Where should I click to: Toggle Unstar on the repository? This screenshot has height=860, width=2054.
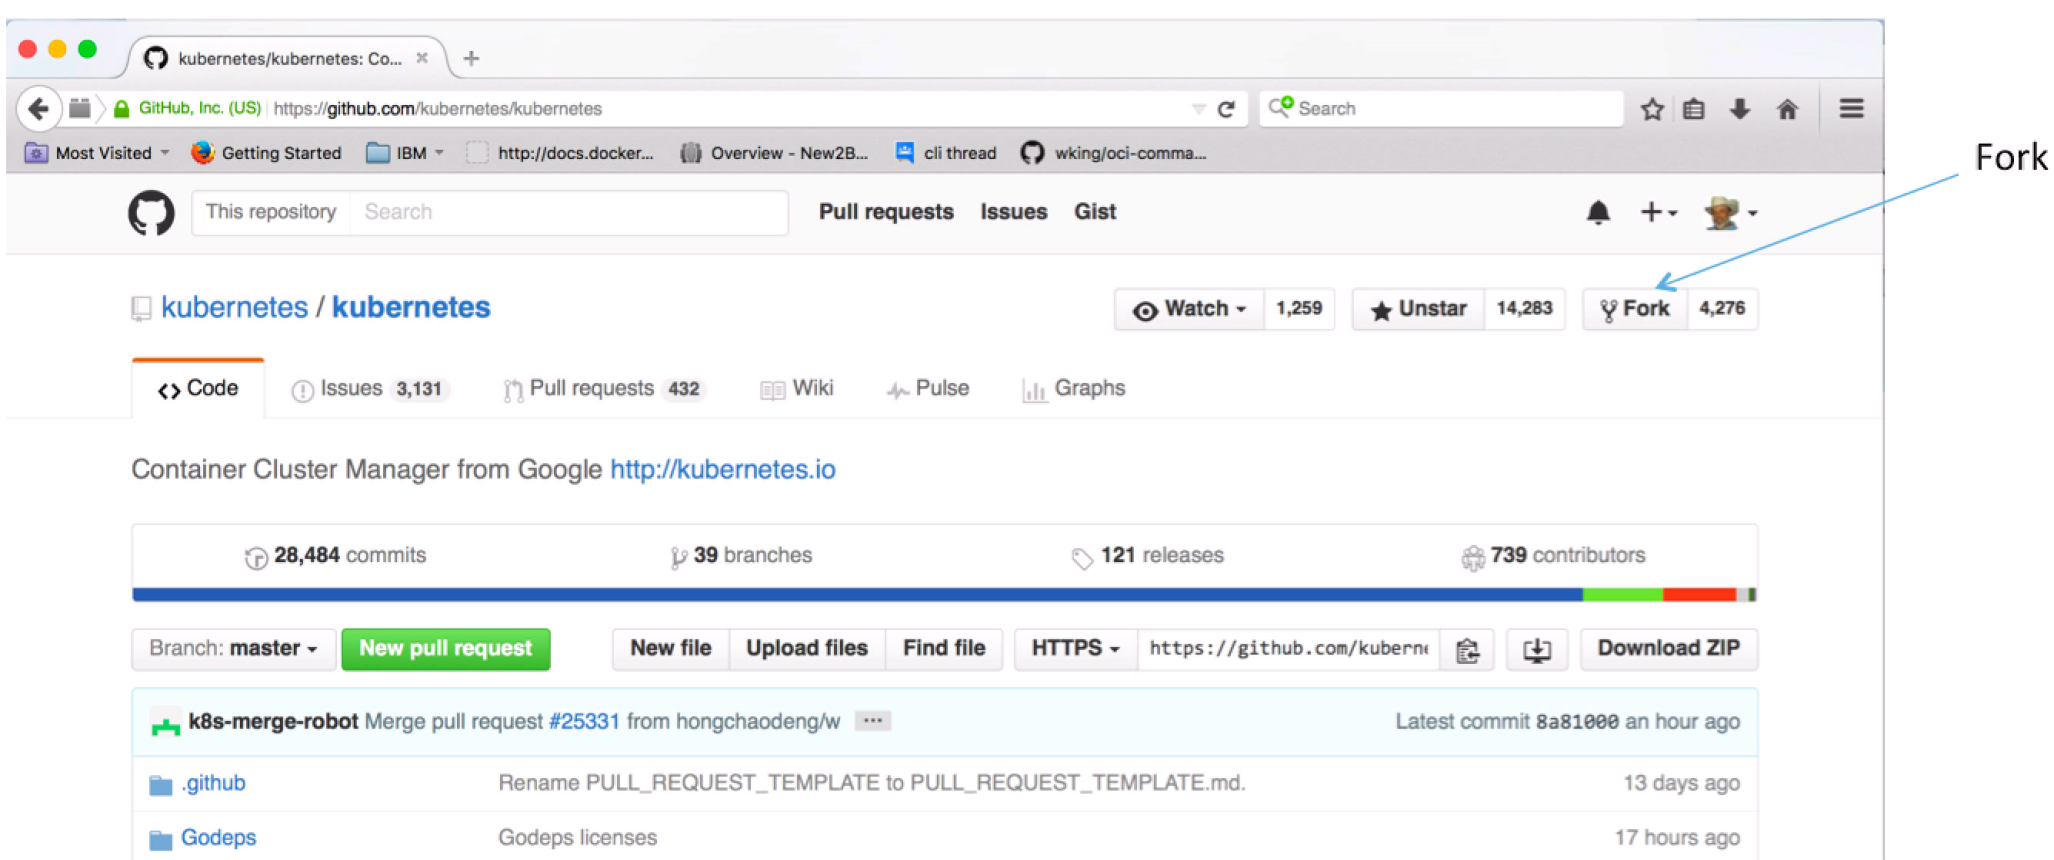pyautogui.click(x=1418, y=309)
